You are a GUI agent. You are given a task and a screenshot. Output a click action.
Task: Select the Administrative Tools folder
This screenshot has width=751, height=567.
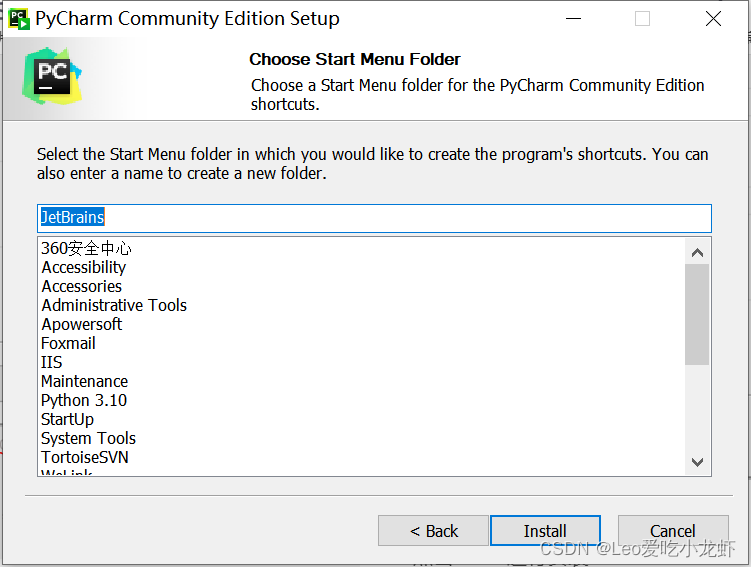pos(114,305)
